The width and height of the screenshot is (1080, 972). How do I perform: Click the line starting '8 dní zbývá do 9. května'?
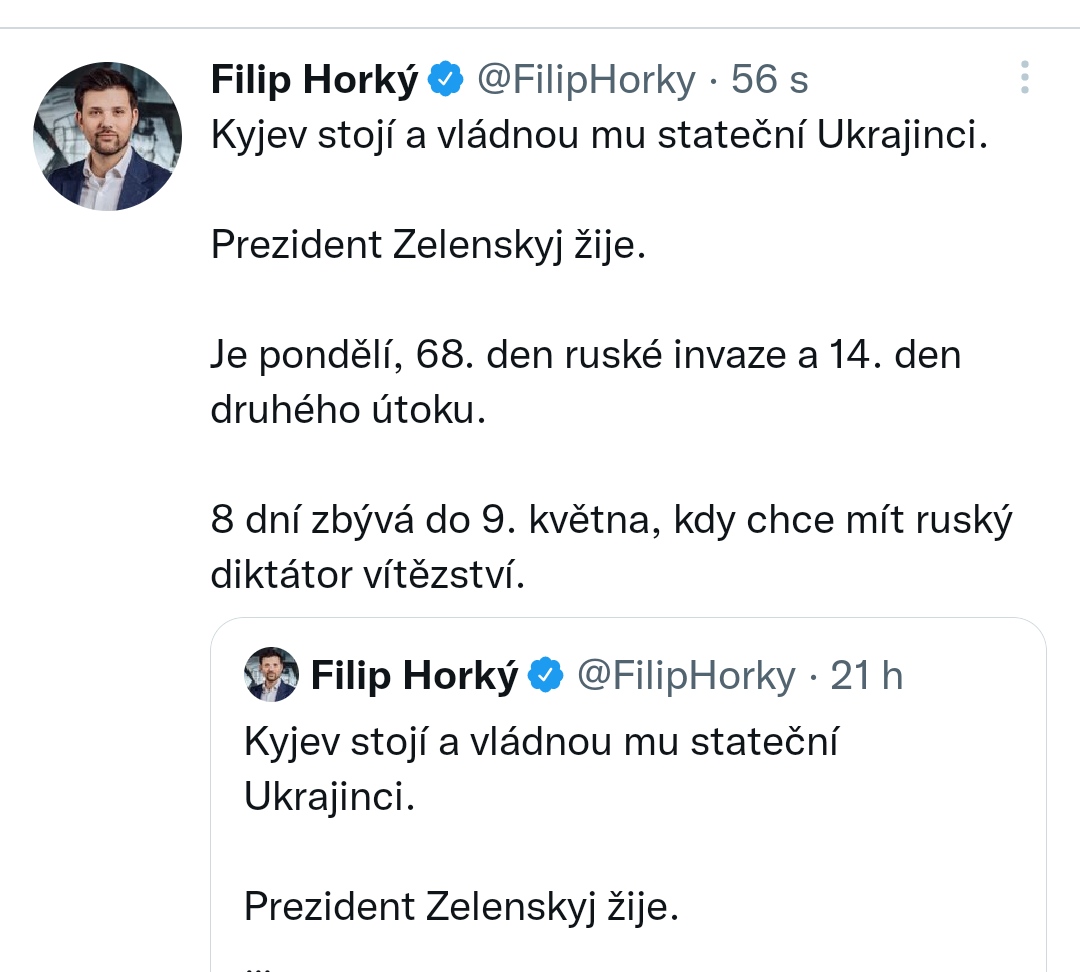pyautogui.click(x=611, y=520)
